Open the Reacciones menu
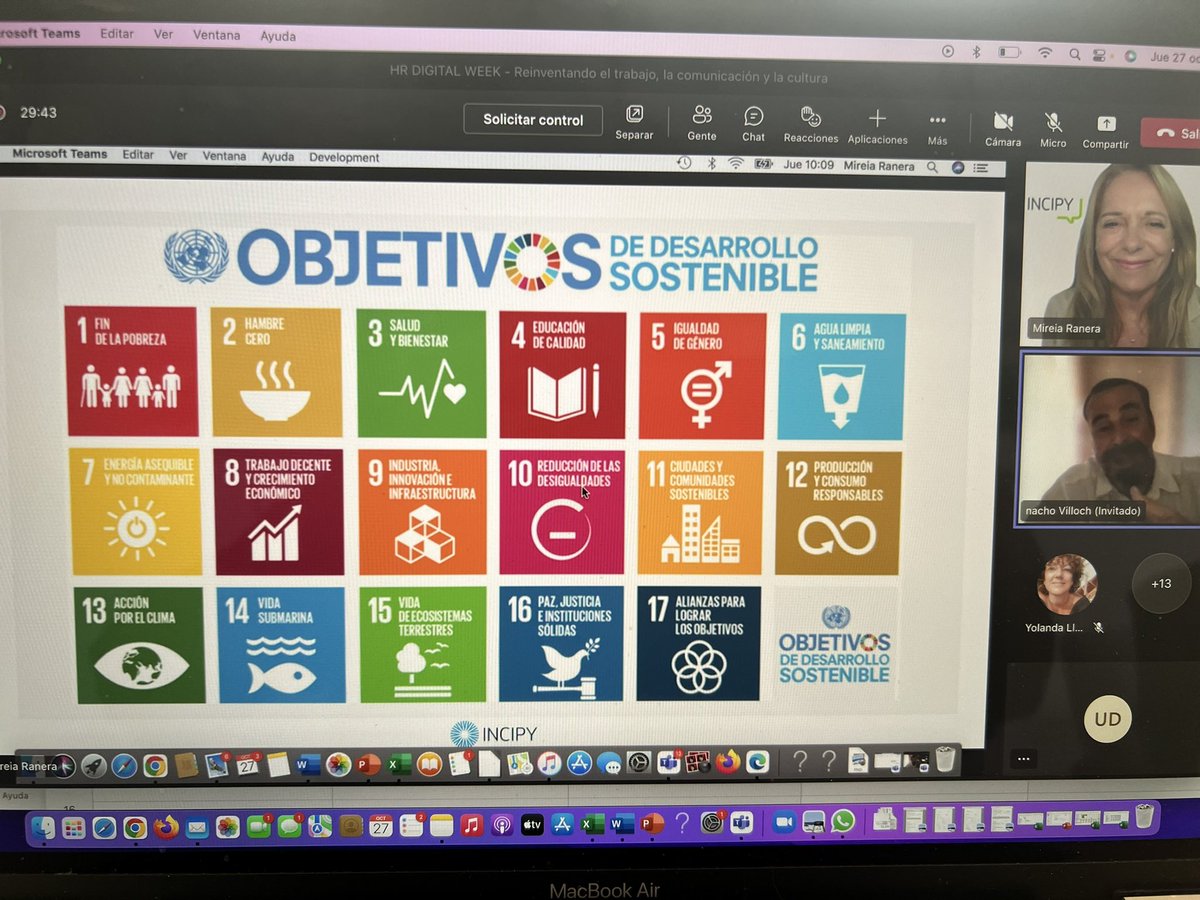 [x=810, y=123]
